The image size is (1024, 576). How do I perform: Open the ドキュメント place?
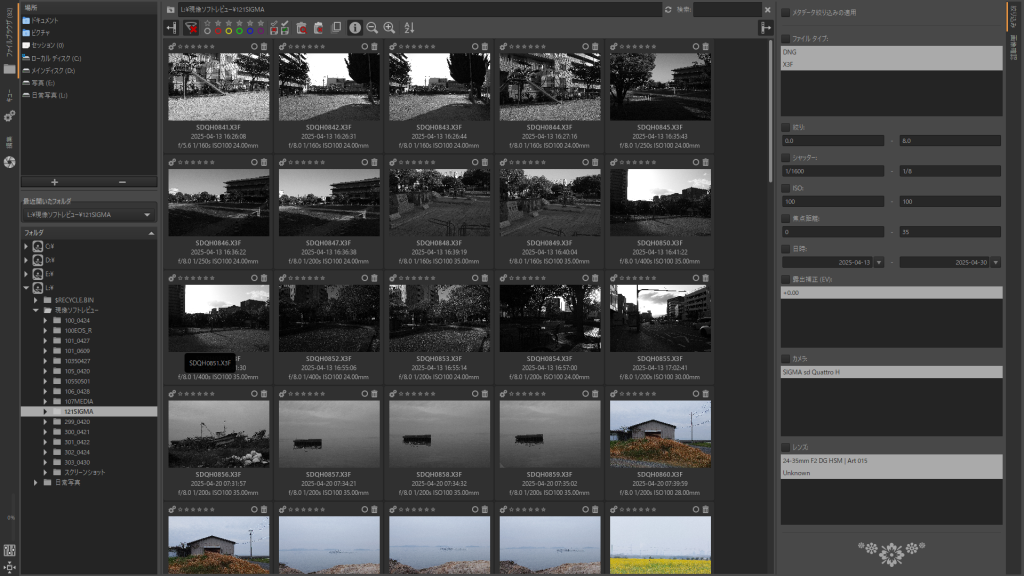pos(44,21)
